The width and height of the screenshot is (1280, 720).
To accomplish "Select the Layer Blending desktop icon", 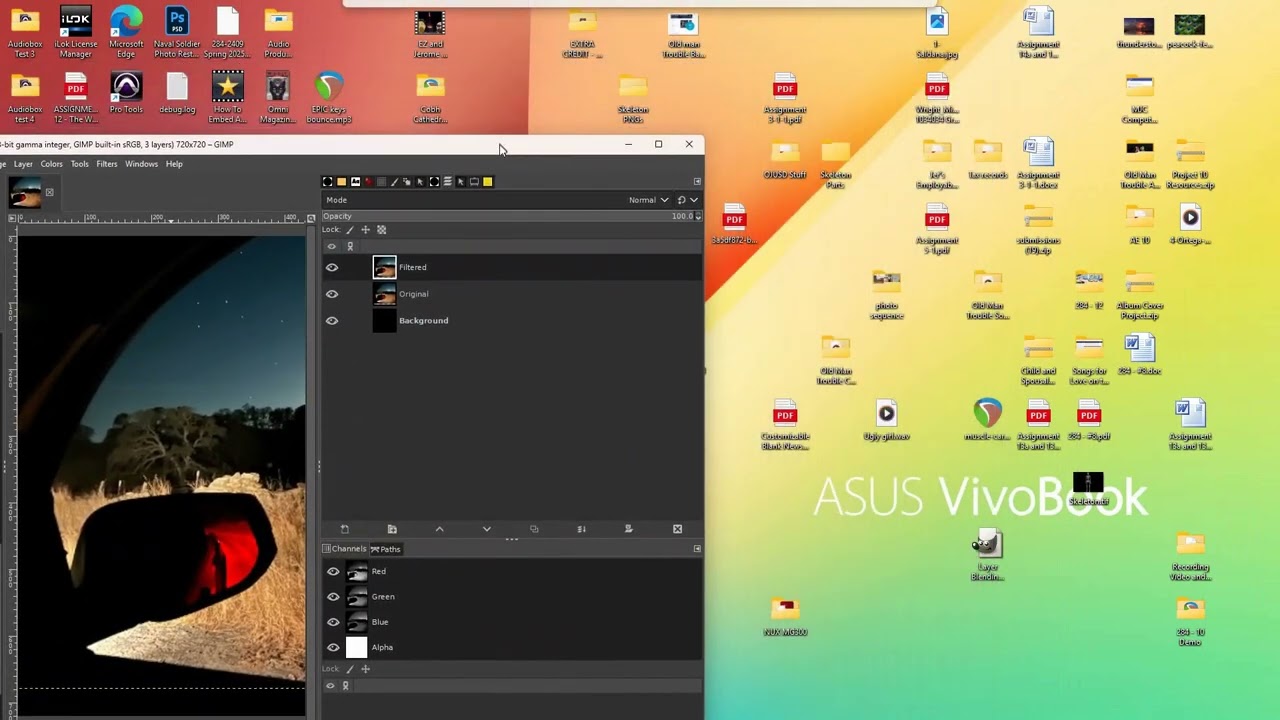I will coord(987,555).
